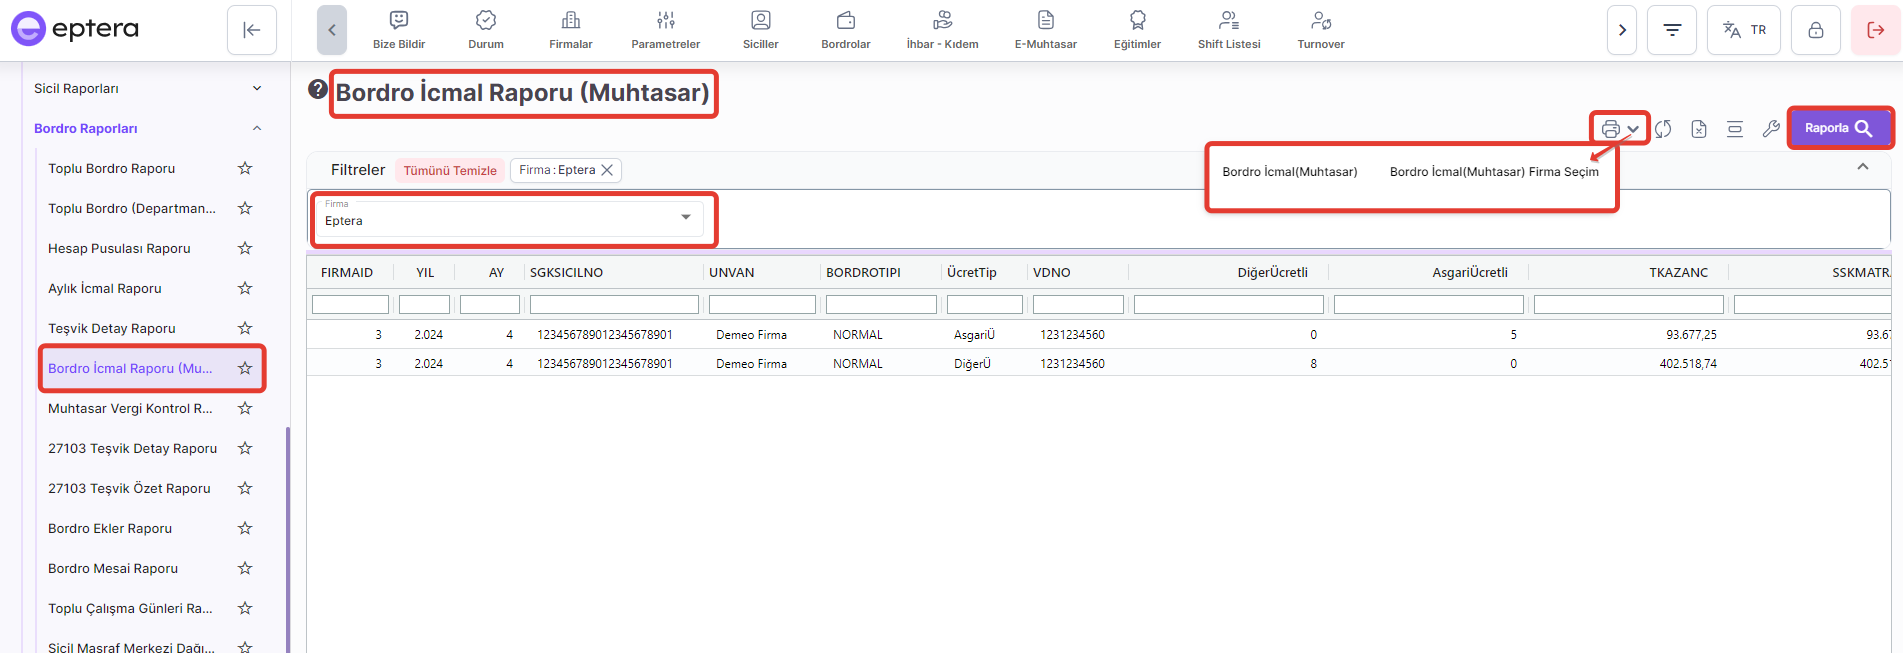1903x653 pixels.
Task: Click the Raporla button
Action: click(x=1838, y=128)
